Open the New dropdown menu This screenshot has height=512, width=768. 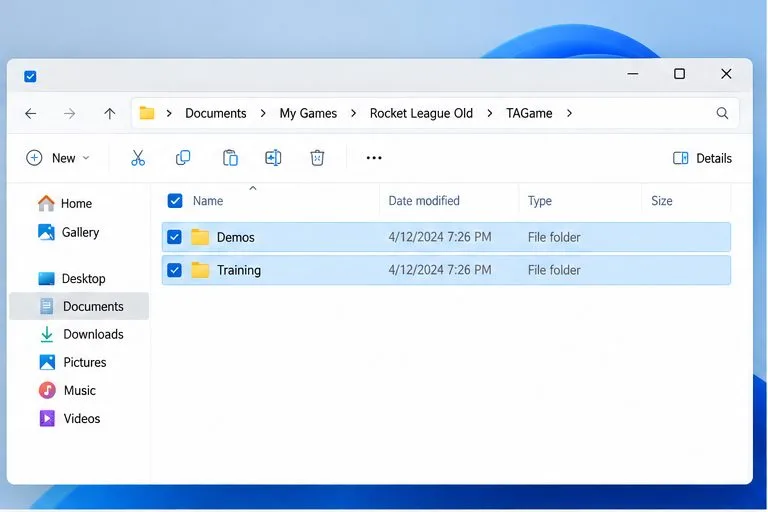coord(58,158)
